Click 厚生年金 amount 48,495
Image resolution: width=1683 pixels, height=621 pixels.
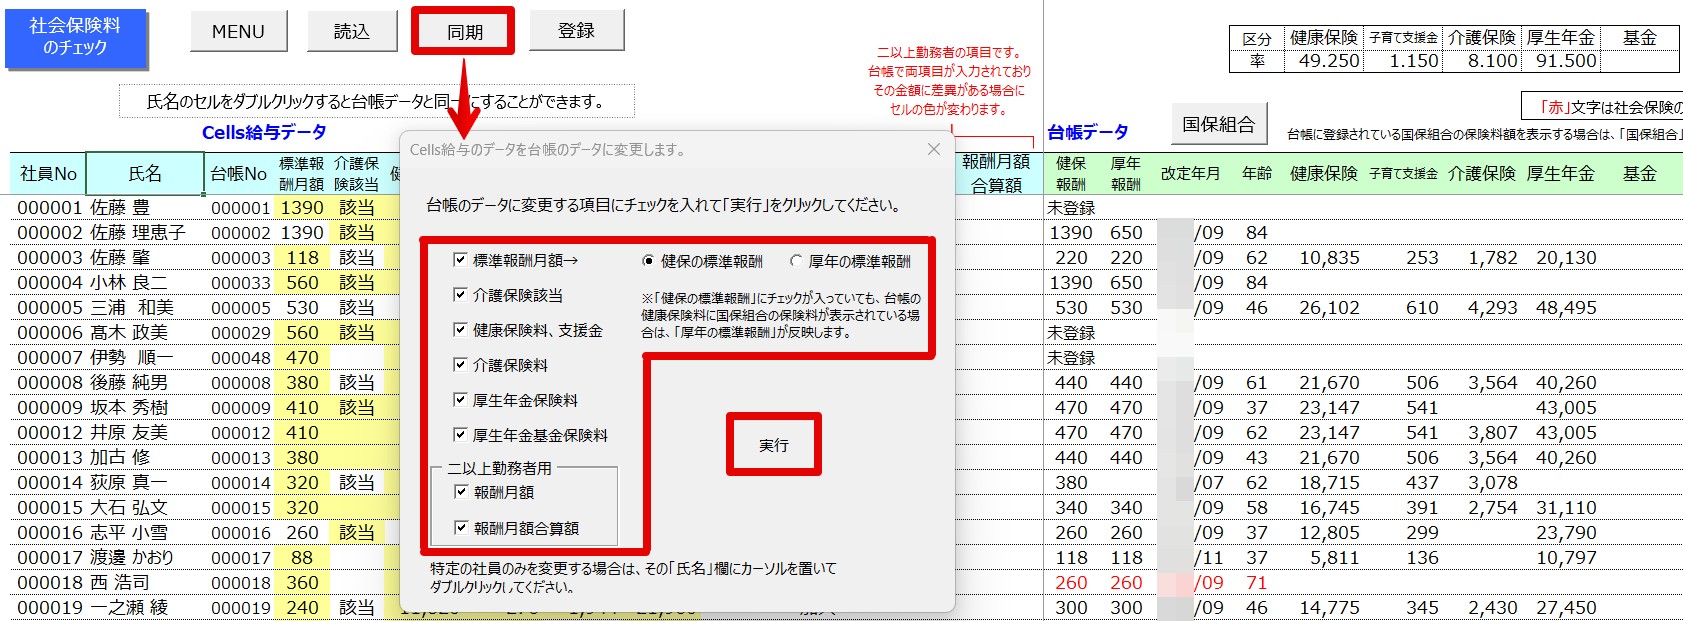1566,308
